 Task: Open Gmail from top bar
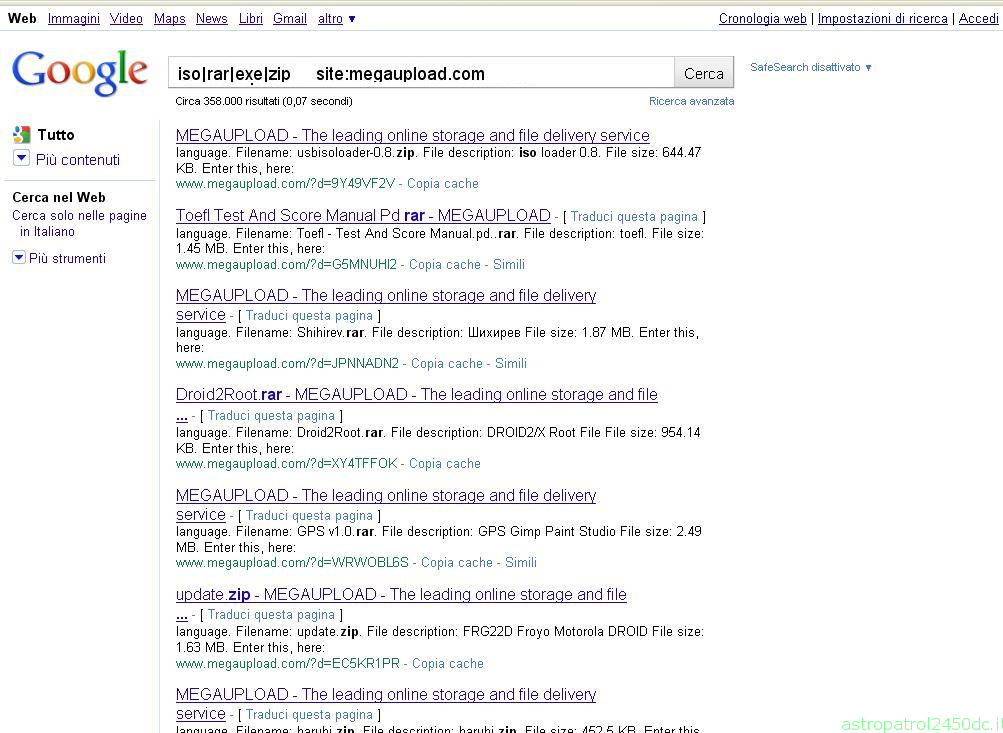tap(290, 19)
